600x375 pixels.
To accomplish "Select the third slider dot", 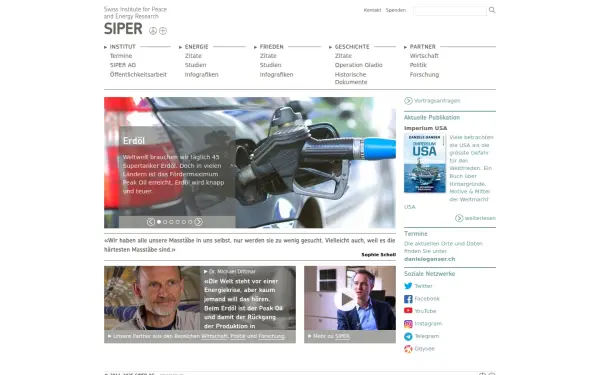I will (171, 222).
